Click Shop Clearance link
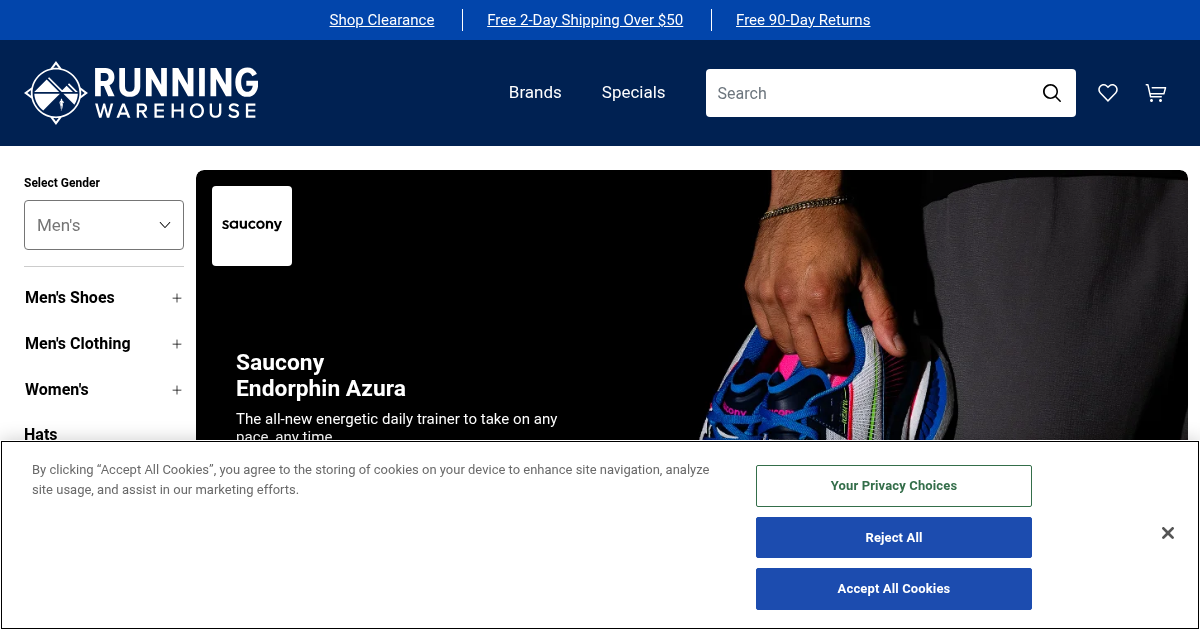1200x630 pixels. click(382, 20)
